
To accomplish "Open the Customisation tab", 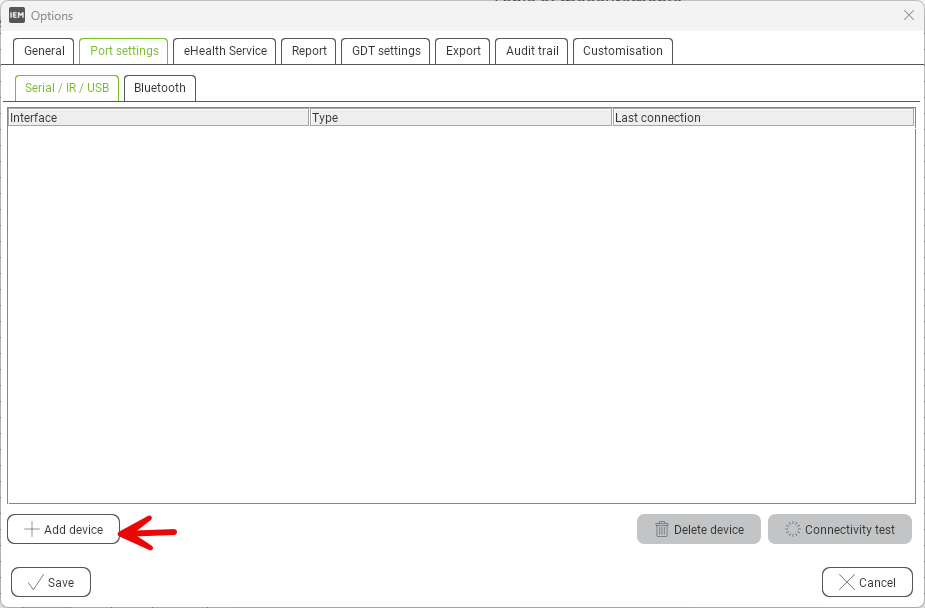I will point(622,51).
